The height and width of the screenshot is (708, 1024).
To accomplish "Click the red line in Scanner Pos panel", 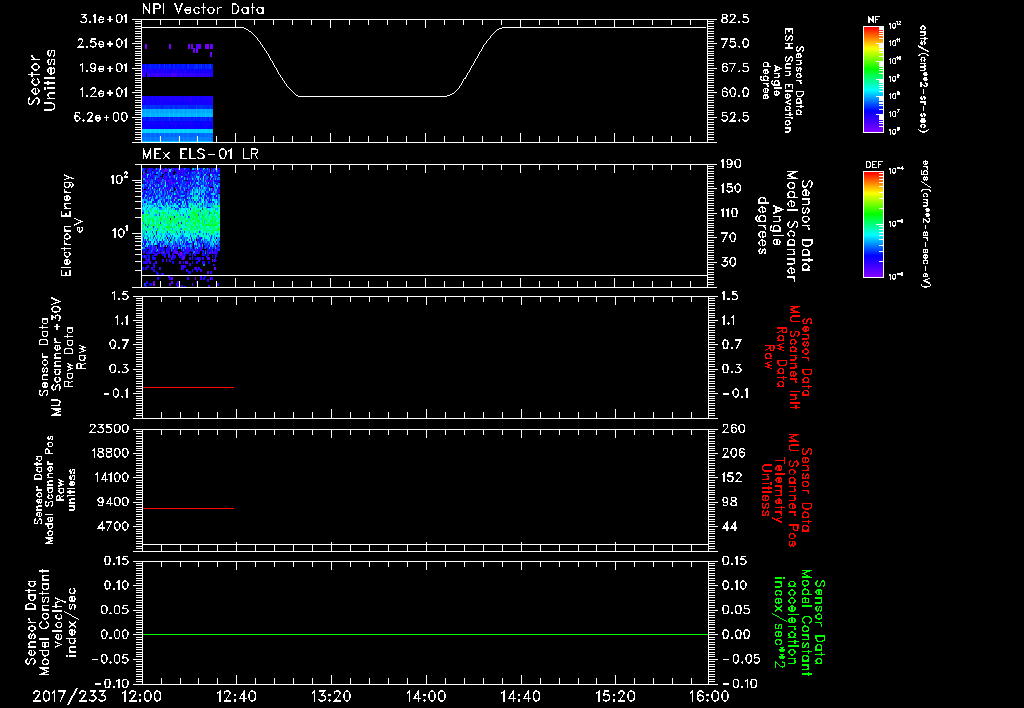I will [x=188, y=508].
